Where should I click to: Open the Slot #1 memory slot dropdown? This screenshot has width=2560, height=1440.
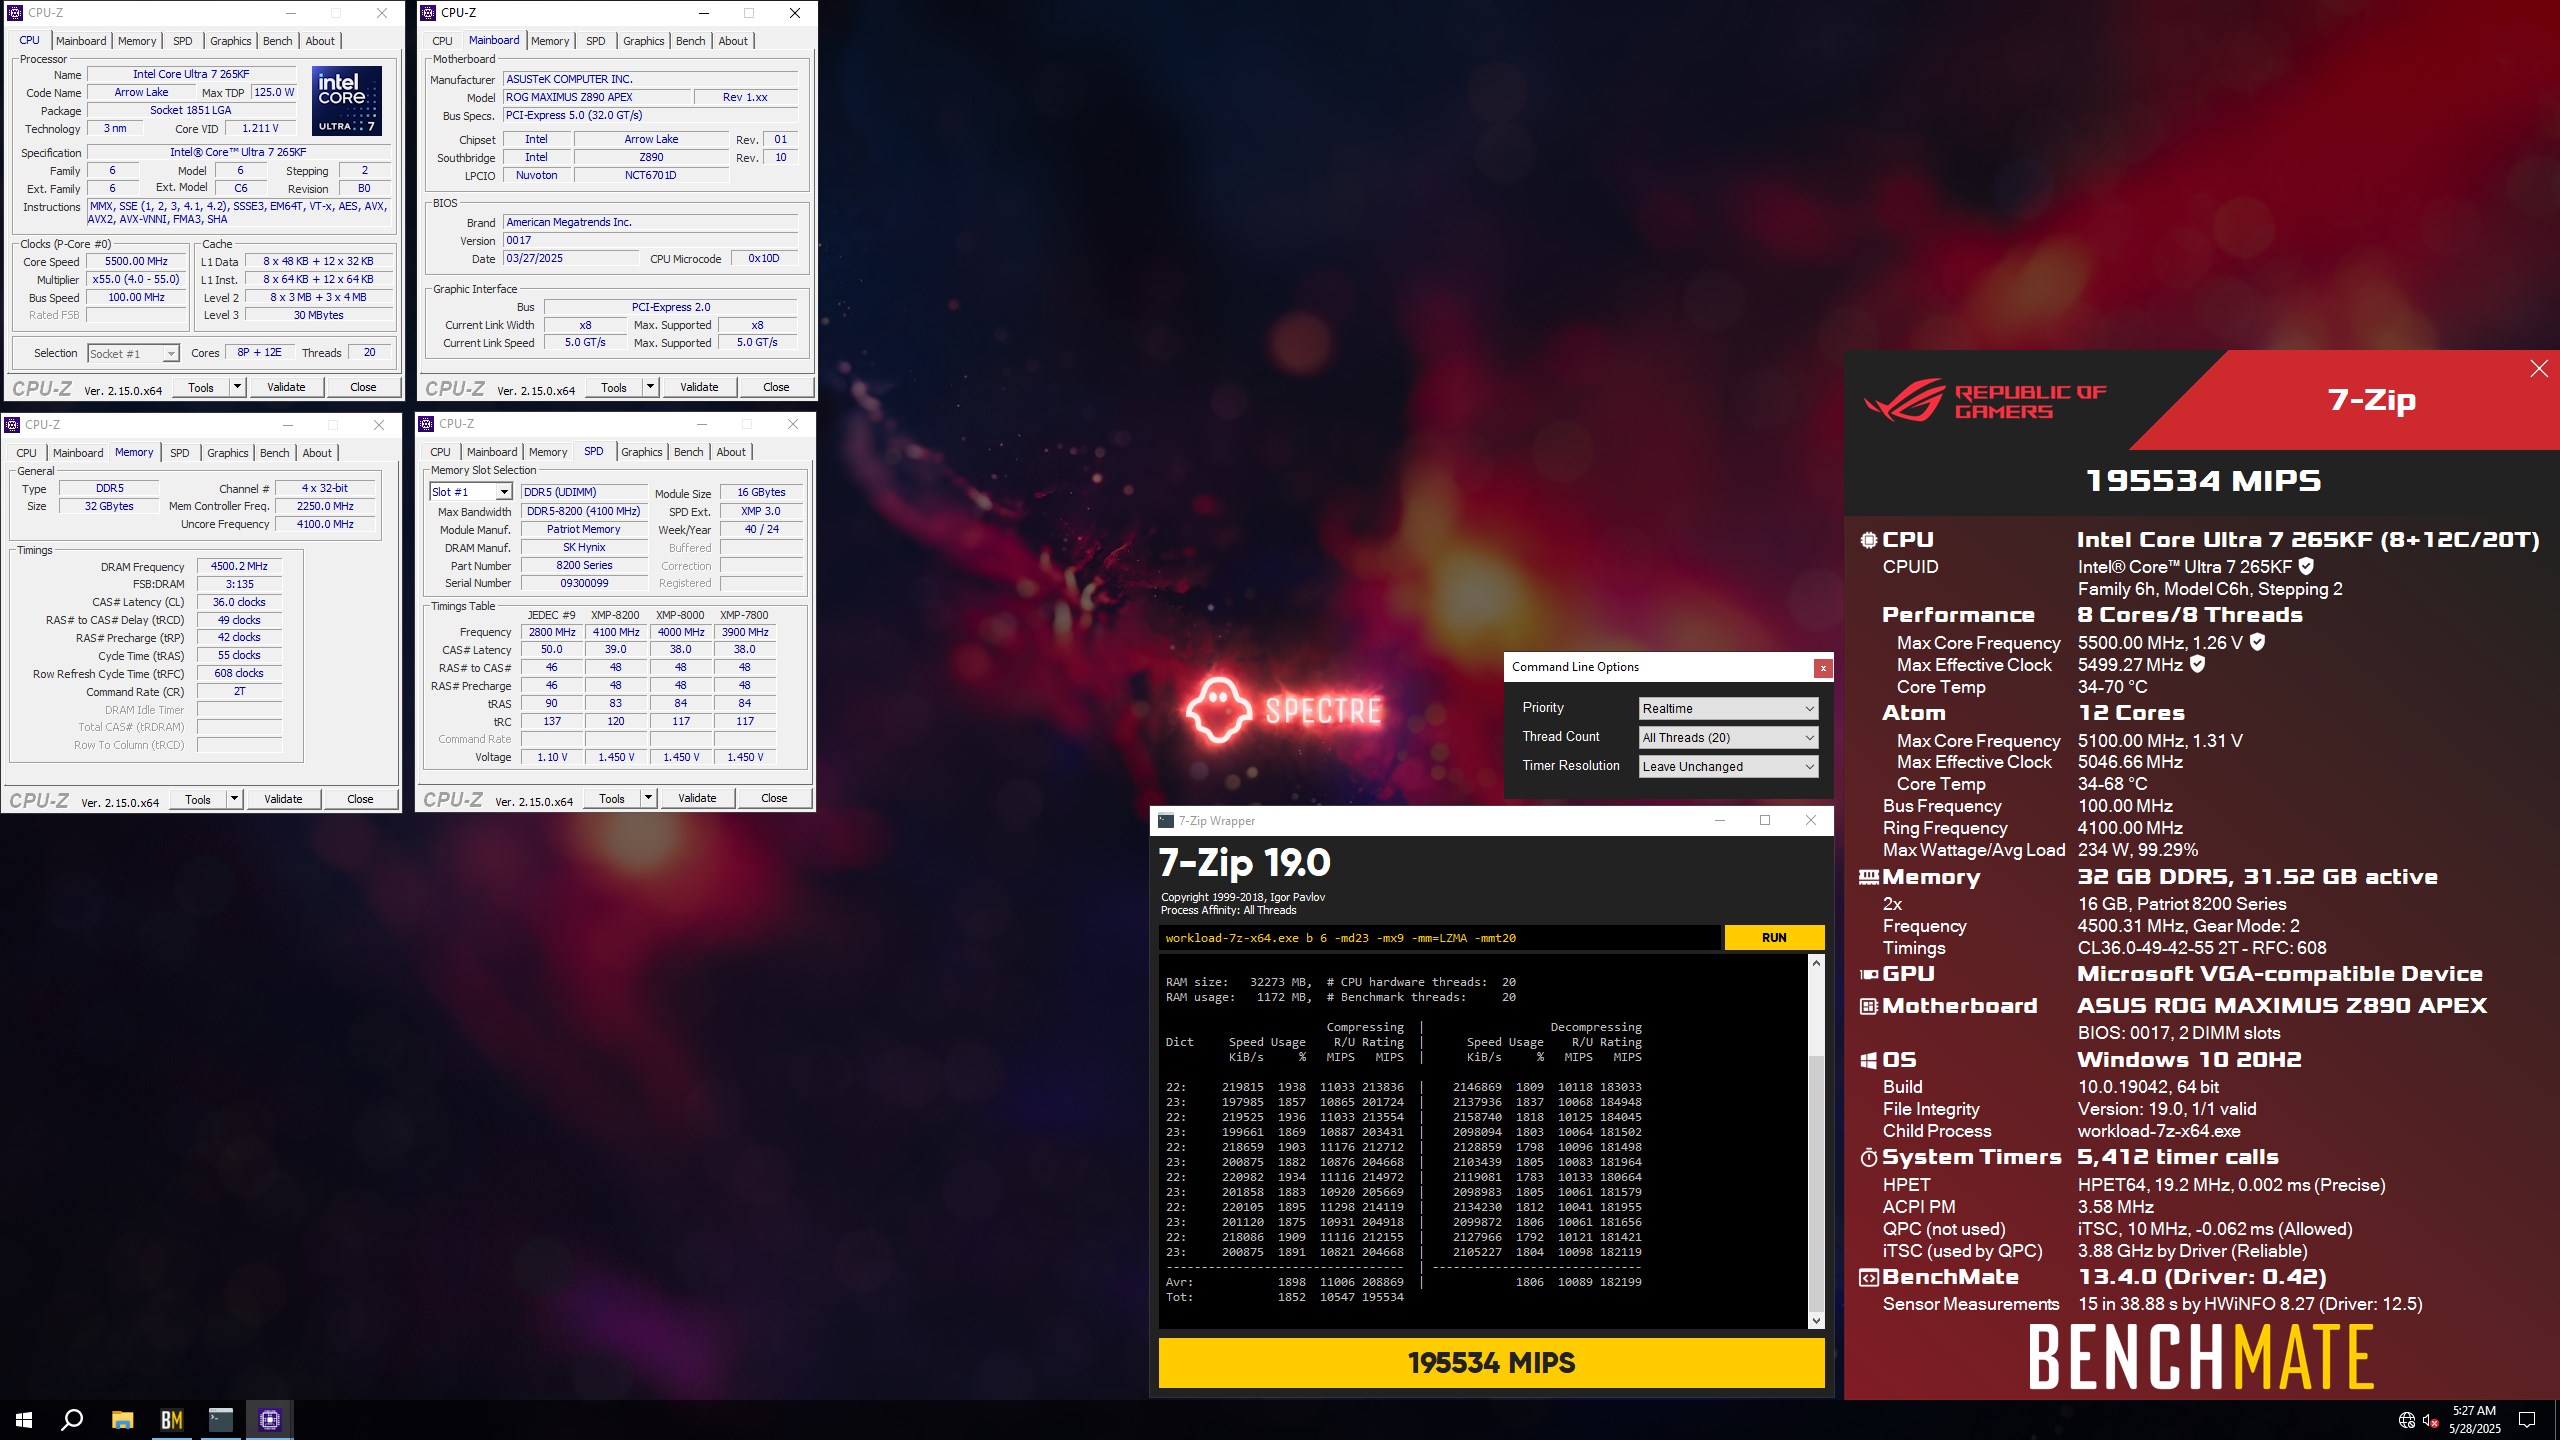tap(471, 492)
